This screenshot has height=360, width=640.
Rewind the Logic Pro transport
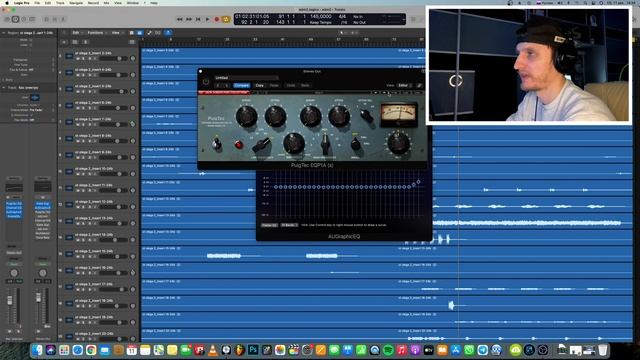[180, 19]
